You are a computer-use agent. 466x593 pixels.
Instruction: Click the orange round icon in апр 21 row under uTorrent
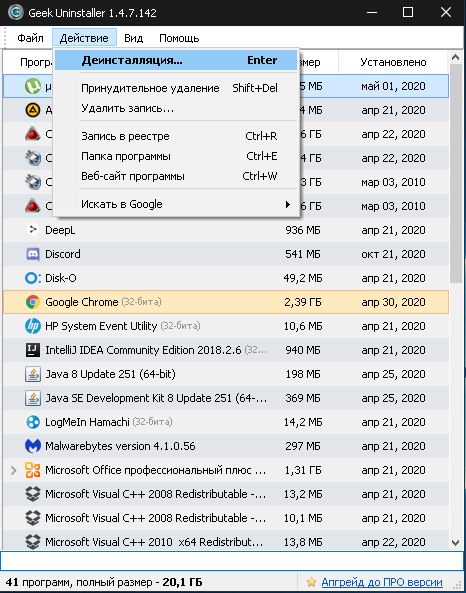pos(33,110)
